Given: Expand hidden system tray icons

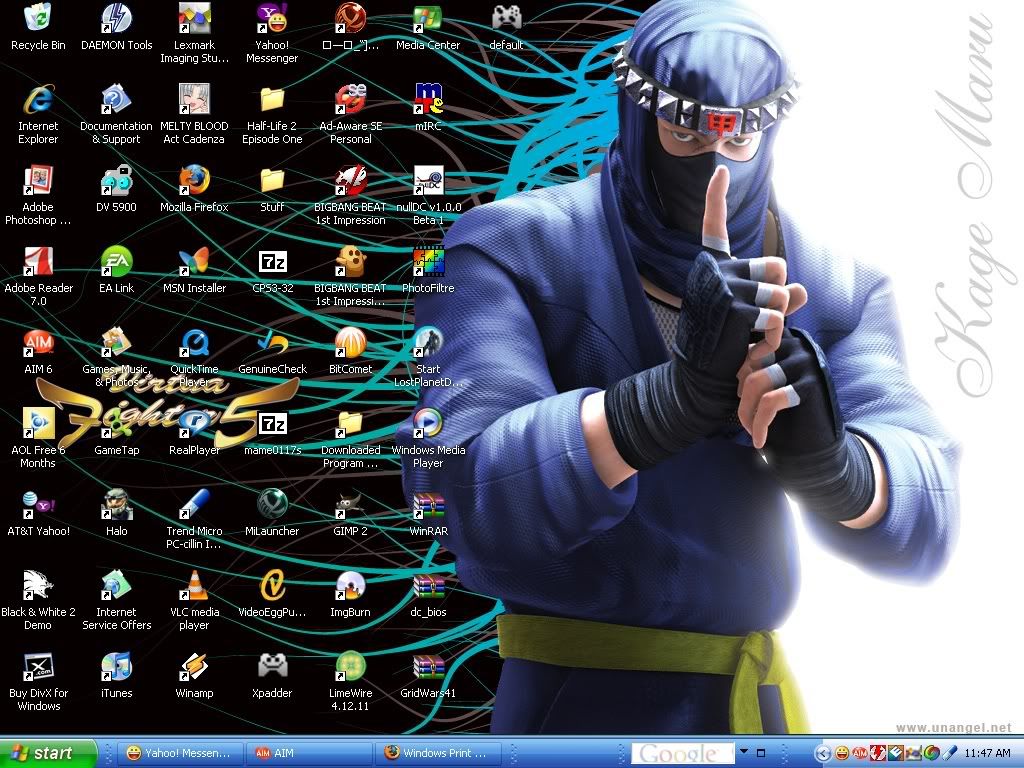Looking at the screenshot, I should click(x=823, y=754).
